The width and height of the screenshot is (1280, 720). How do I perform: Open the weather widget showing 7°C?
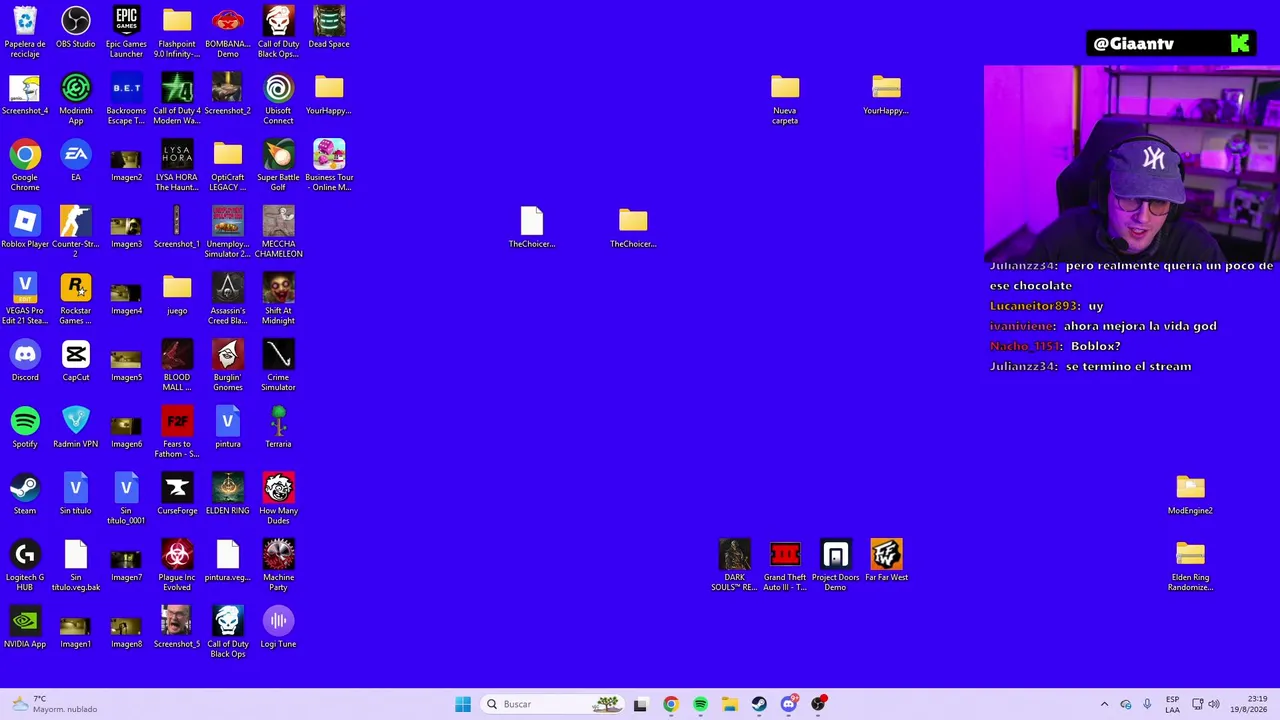(53, 704)
